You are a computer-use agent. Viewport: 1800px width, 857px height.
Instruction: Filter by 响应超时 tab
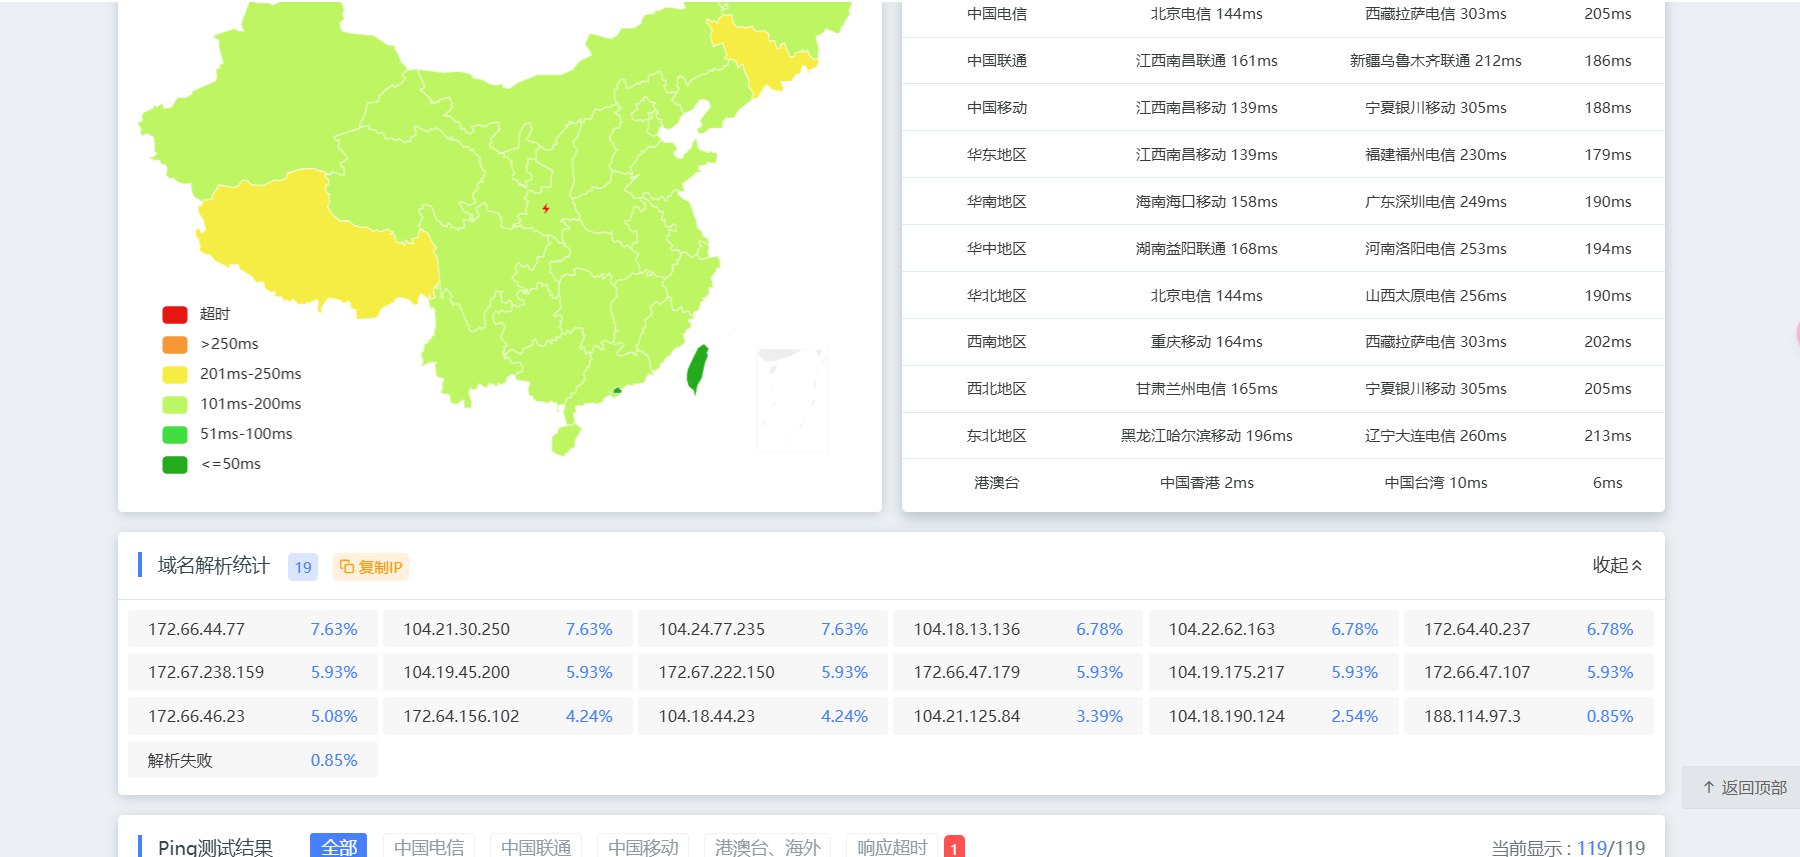(892, 846)
